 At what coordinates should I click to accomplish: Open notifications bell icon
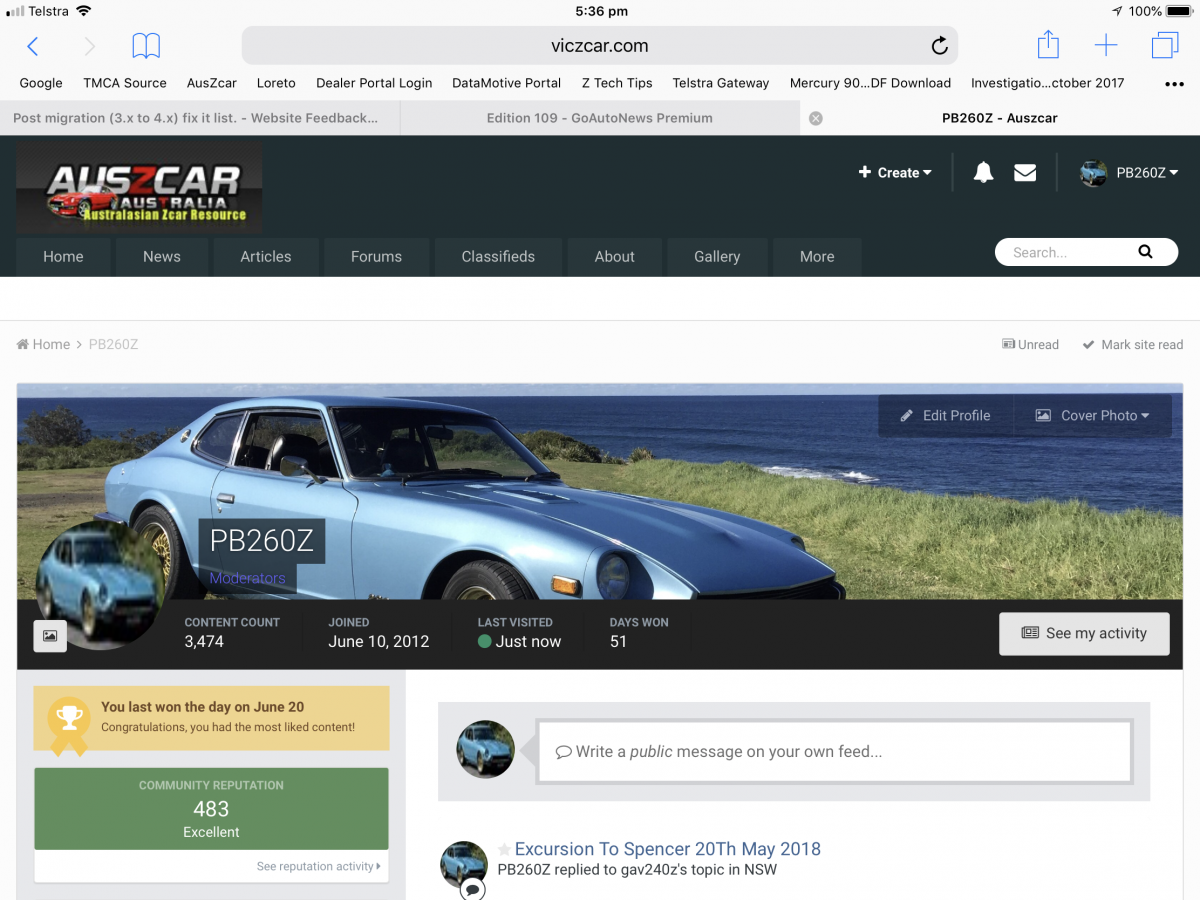point(984,173)
